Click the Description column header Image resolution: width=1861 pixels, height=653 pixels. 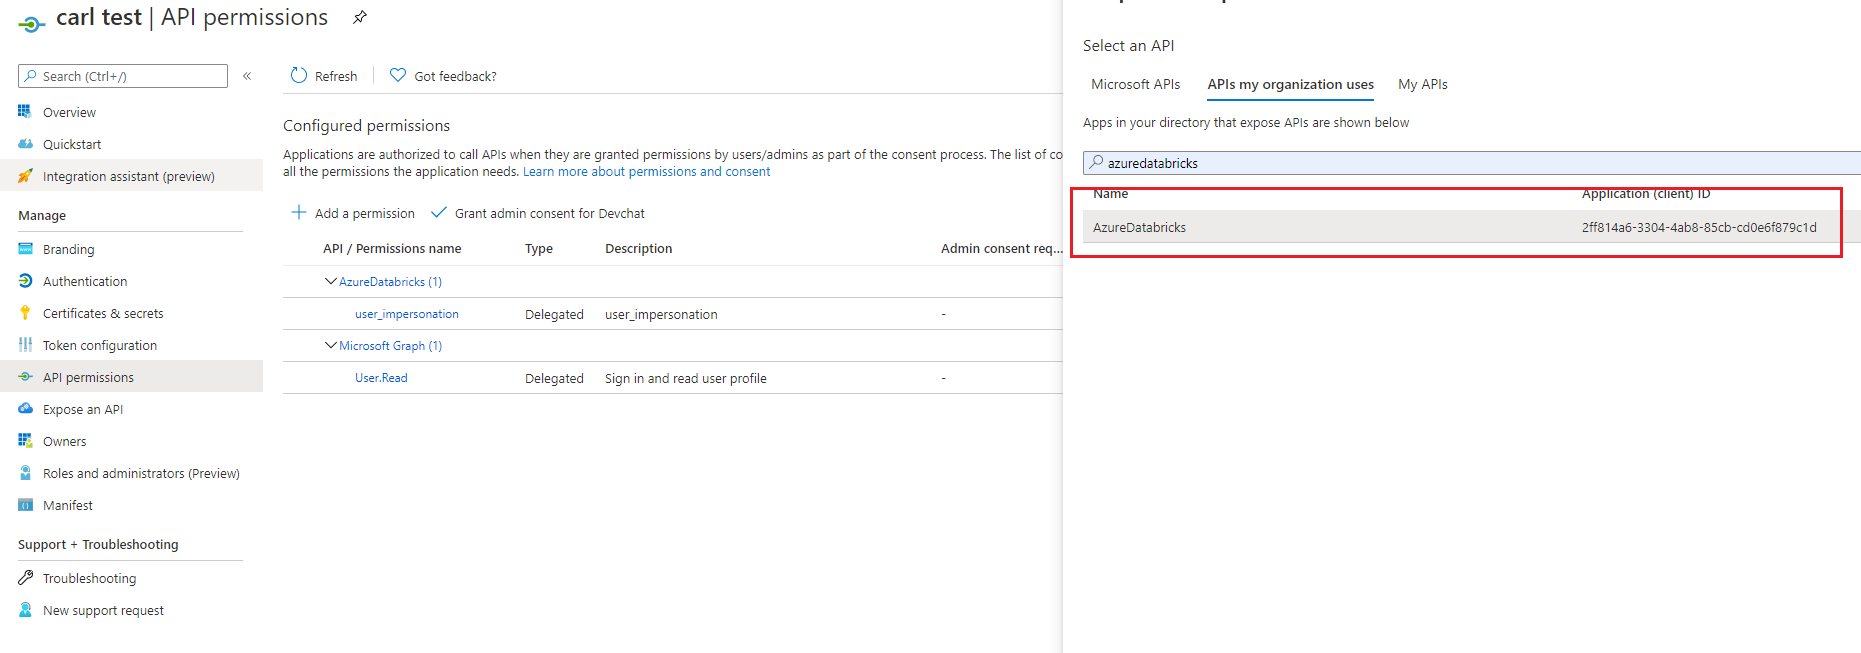click(638, 249)
